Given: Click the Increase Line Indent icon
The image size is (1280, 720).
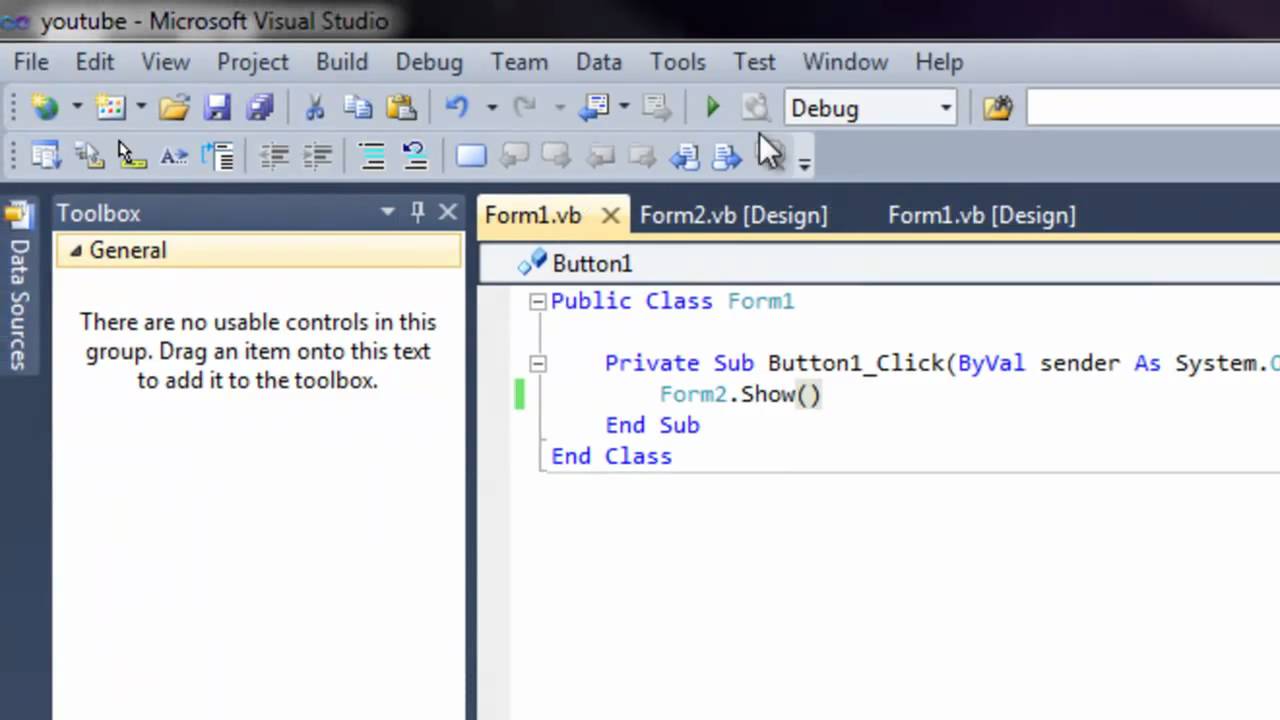Looking at the screenshot, I should pos(317,155).
